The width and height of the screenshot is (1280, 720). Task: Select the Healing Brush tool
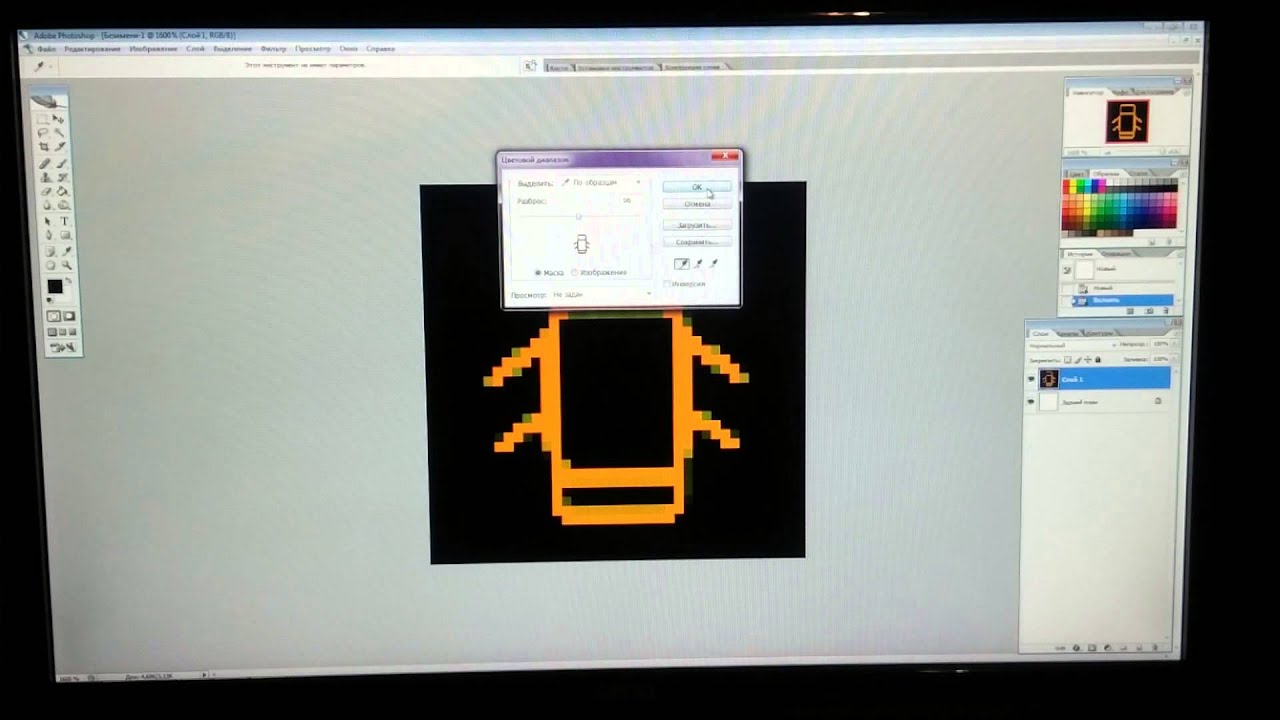pos(45,163)
